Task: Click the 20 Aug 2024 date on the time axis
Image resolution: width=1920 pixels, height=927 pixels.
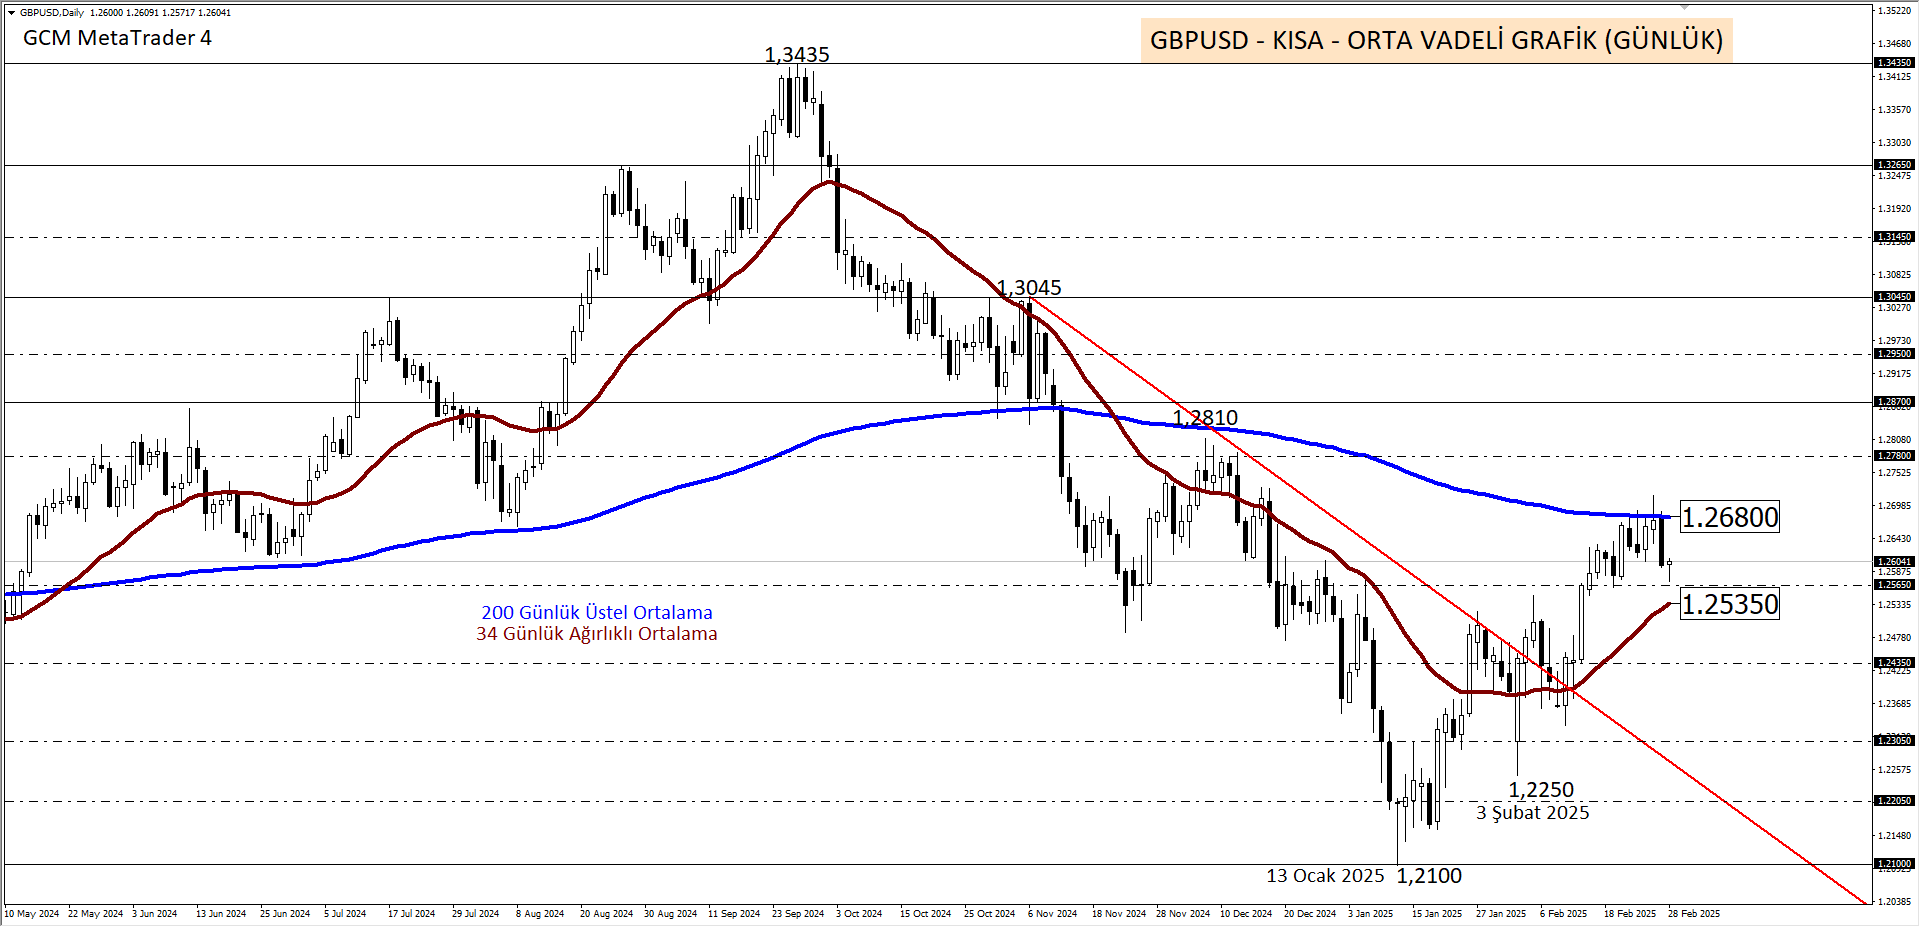Action: (x=606, y=914)
